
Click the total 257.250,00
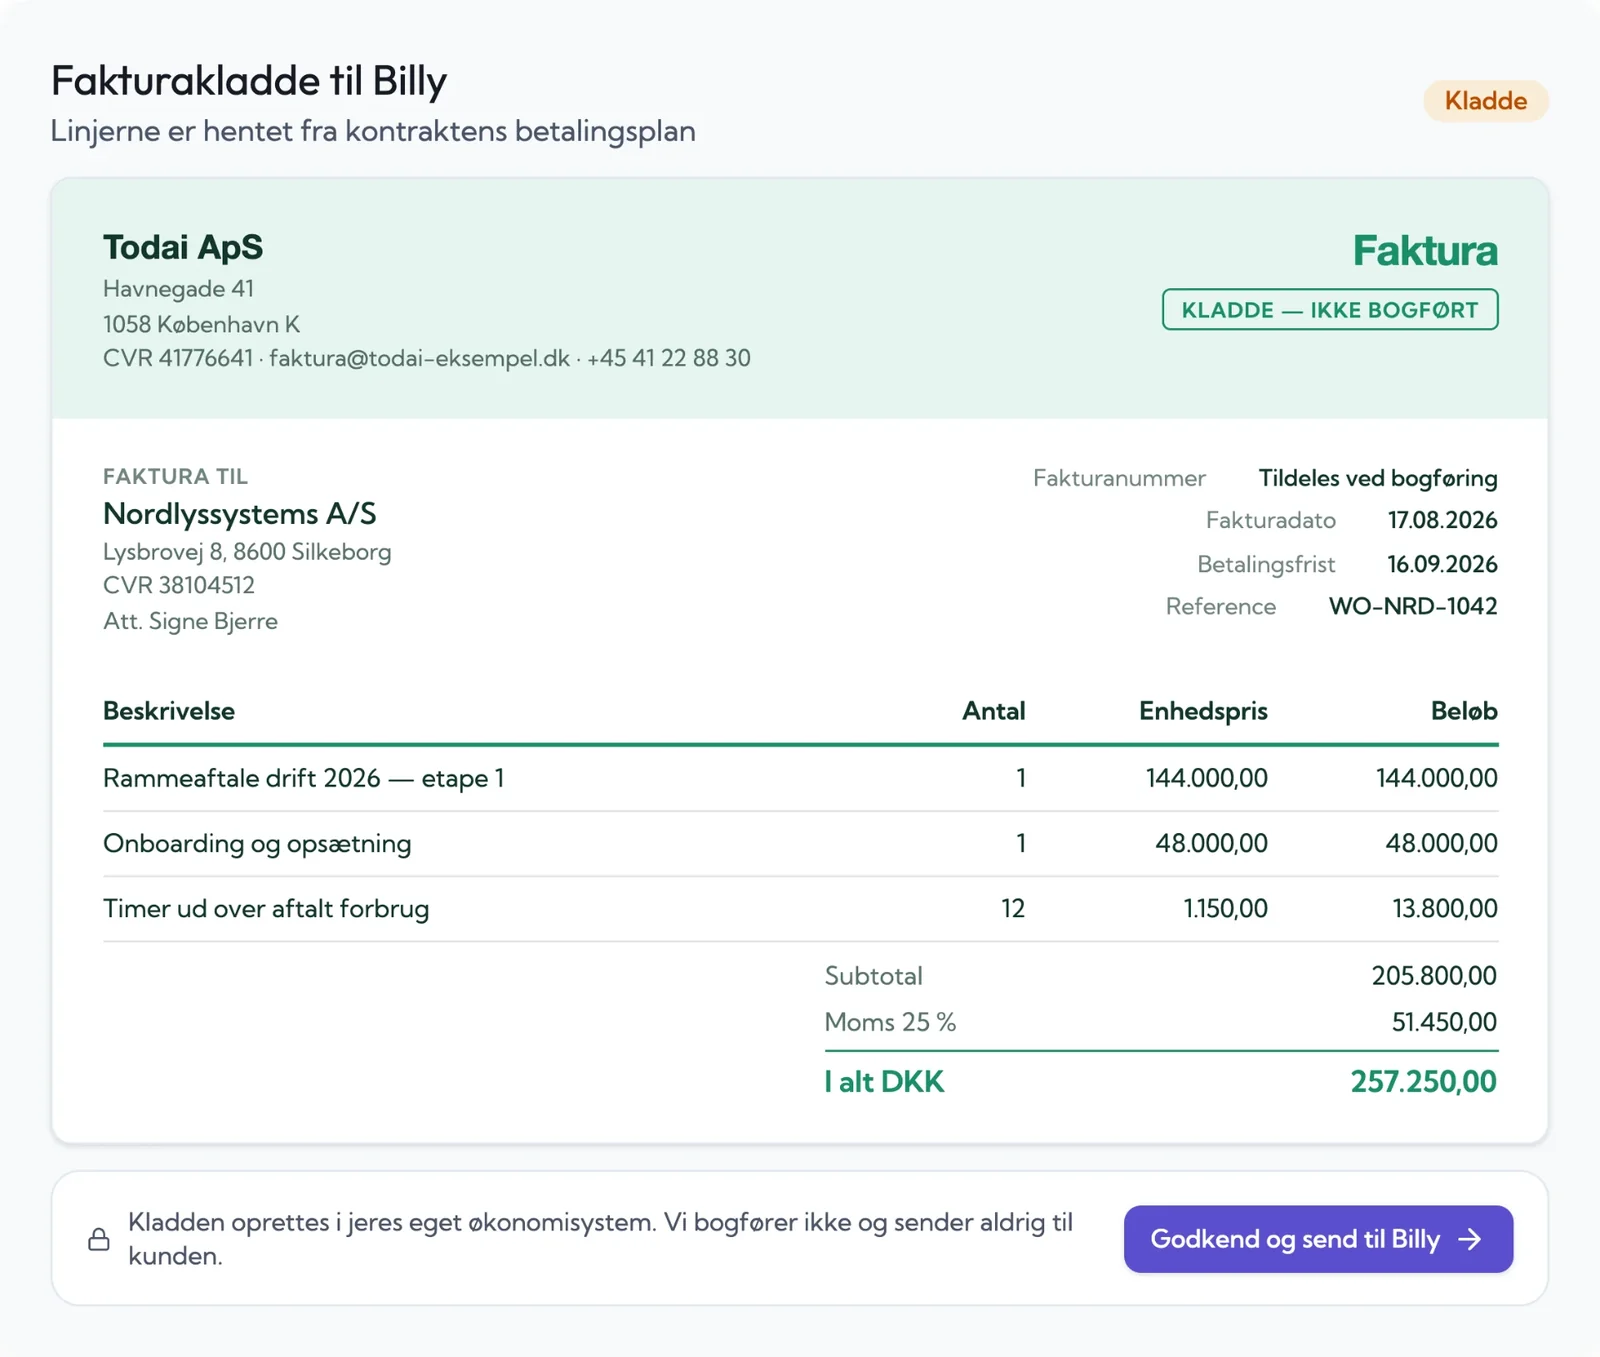coord(1423,1081)
